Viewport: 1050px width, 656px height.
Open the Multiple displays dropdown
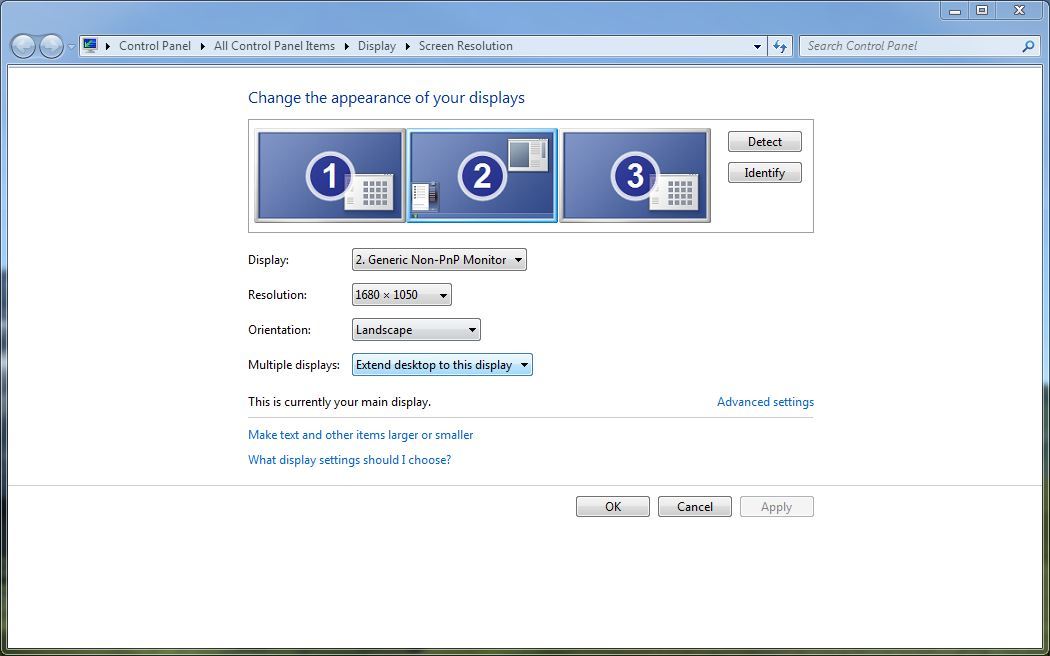[x=442, y=365]
